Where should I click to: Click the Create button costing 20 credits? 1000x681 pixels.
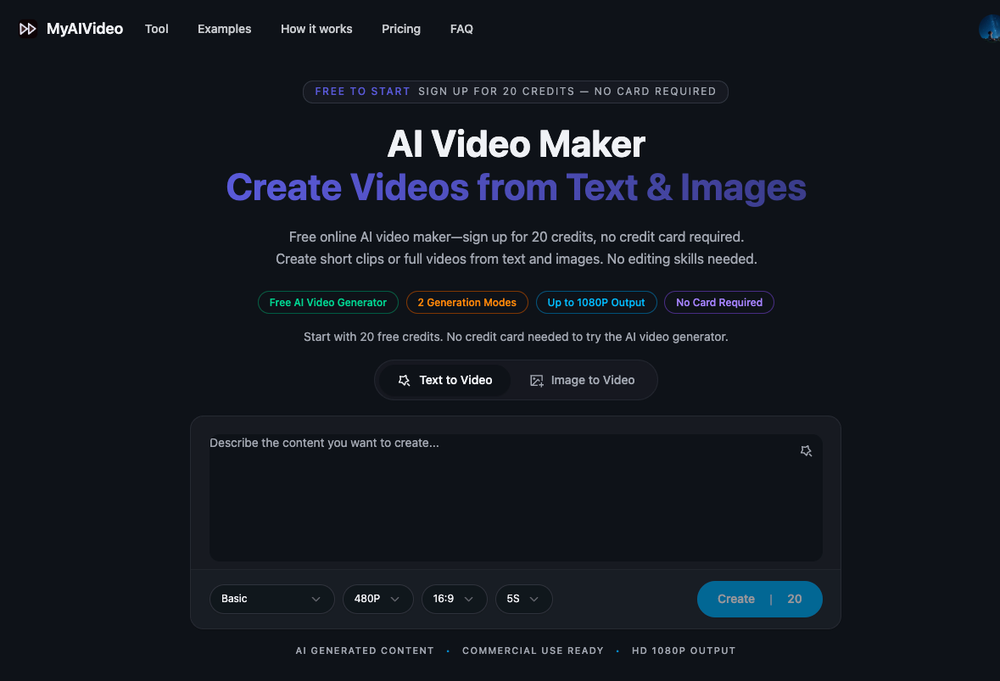[x=760, y=599]
